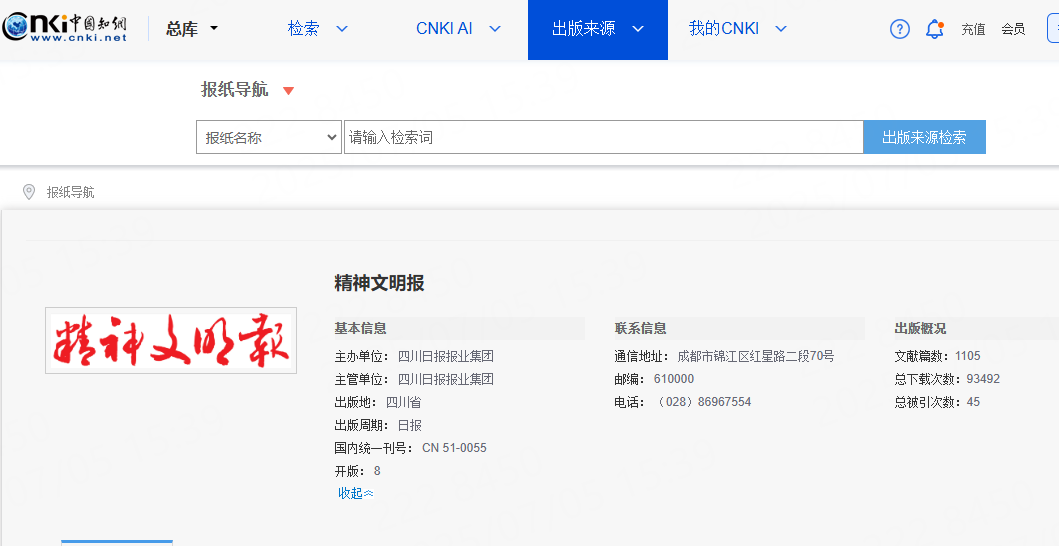Click the address 成都市锦江区红星路二段70号
The width and height of the screenshot is (1059, 546).
tap(756, 356)
